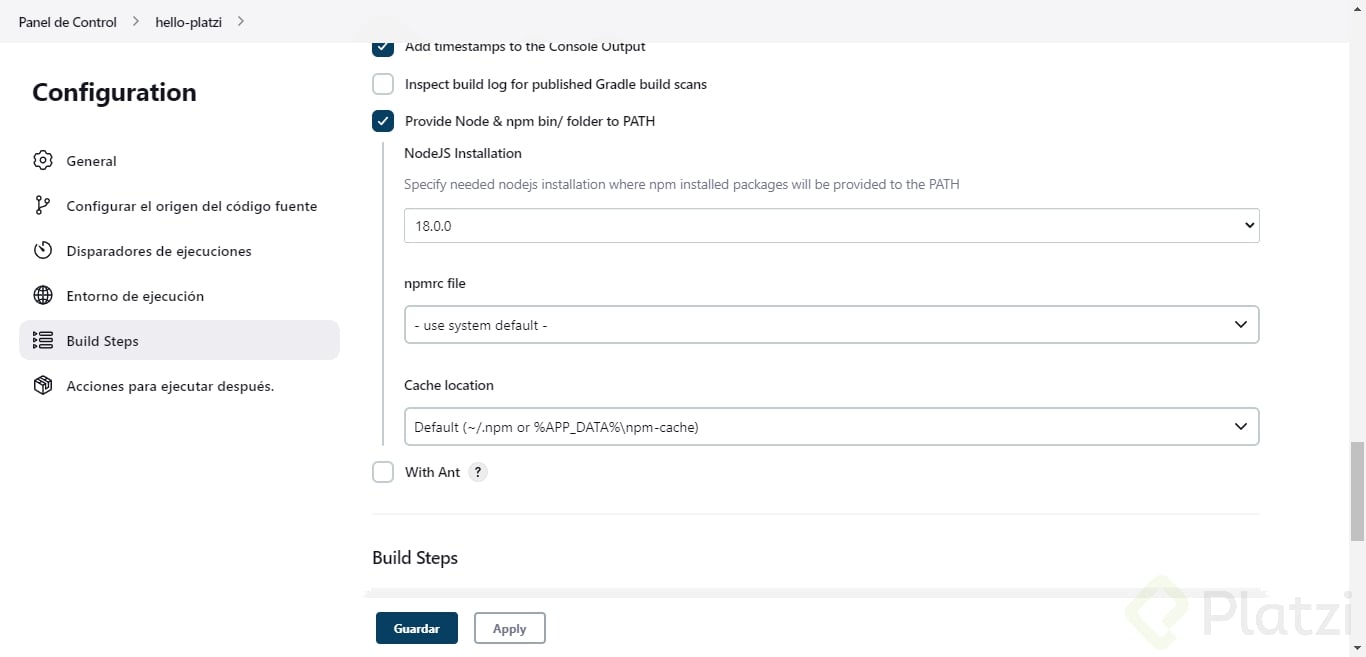Click the chevron after hello-platzi breadcrumb
Viewport: 1366px width, 657px height.
pyautogui.click(x=241, y=21)
